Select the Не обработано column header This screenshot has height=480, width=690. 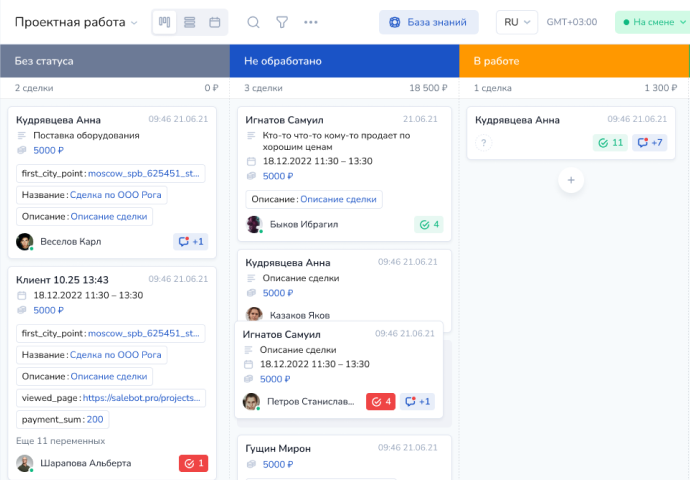coord(345,61)
